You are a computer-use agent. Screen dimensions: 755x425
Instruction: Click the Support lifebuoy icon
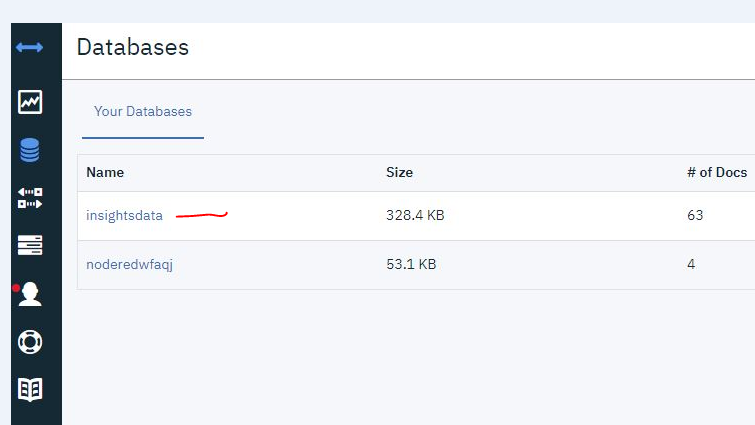point(30,341)
